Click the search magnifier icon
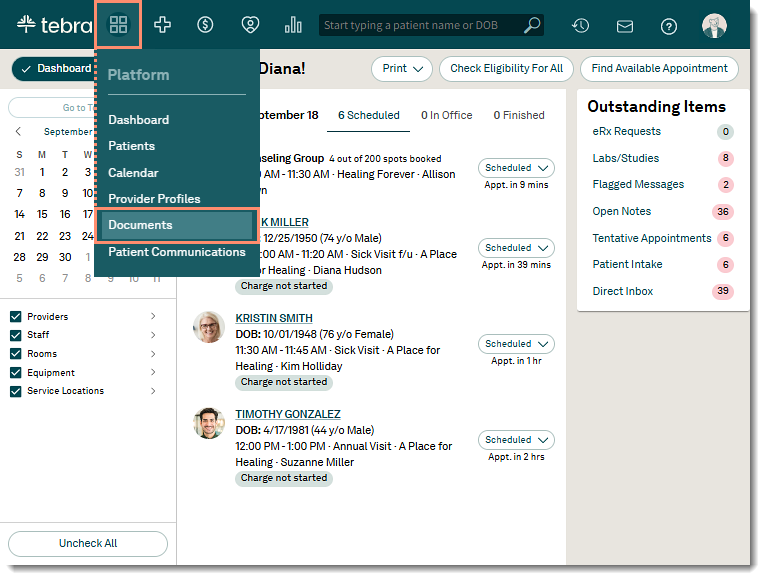765x580 pixels. (x=533, y=25)
